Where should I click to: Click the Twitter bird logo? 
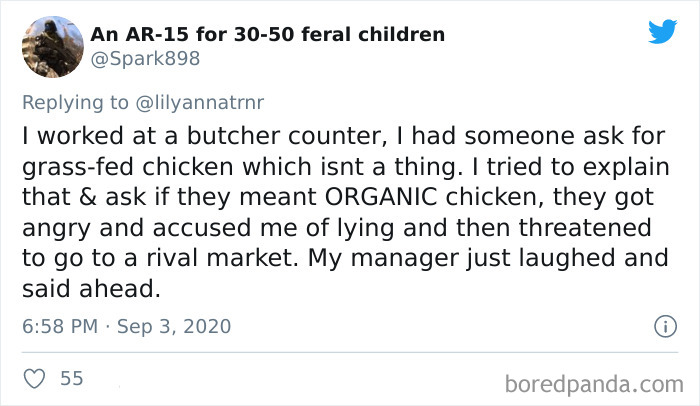tap(662, 31)
